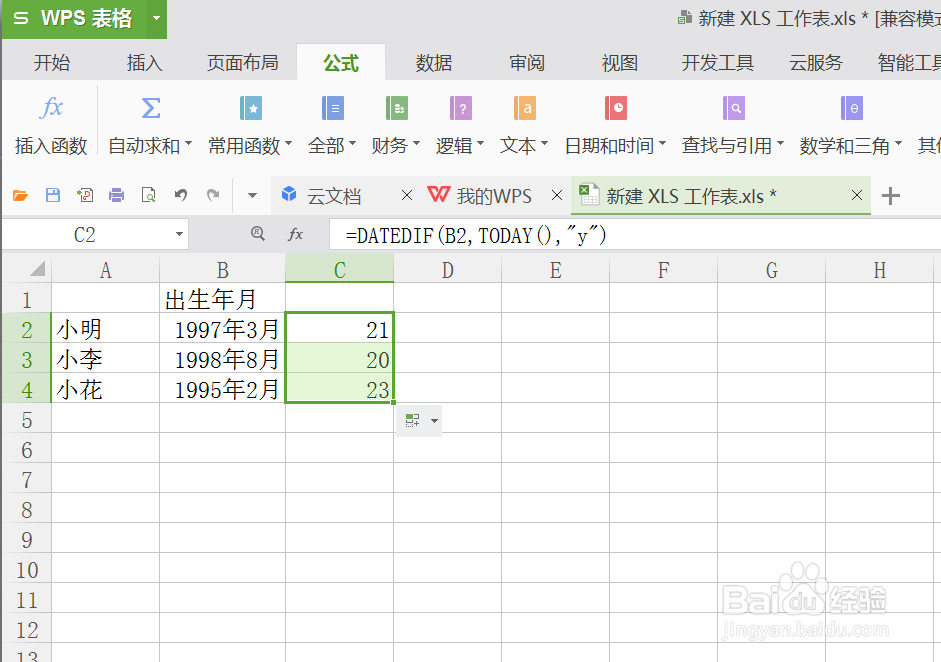Viewport: 941px width, 662px height.
Task: Select cell containing 小花
Action: [x=106, y=389]
